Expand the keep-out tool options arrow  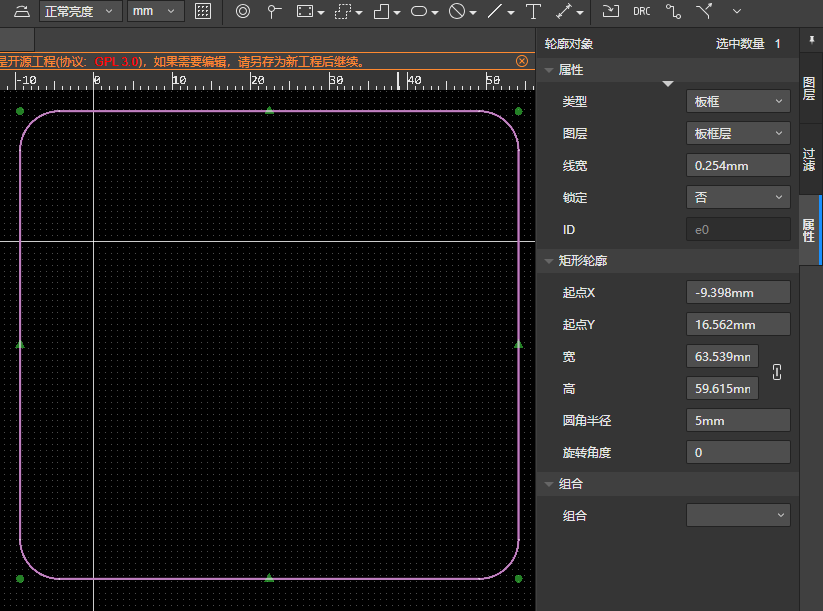(473, 13)
